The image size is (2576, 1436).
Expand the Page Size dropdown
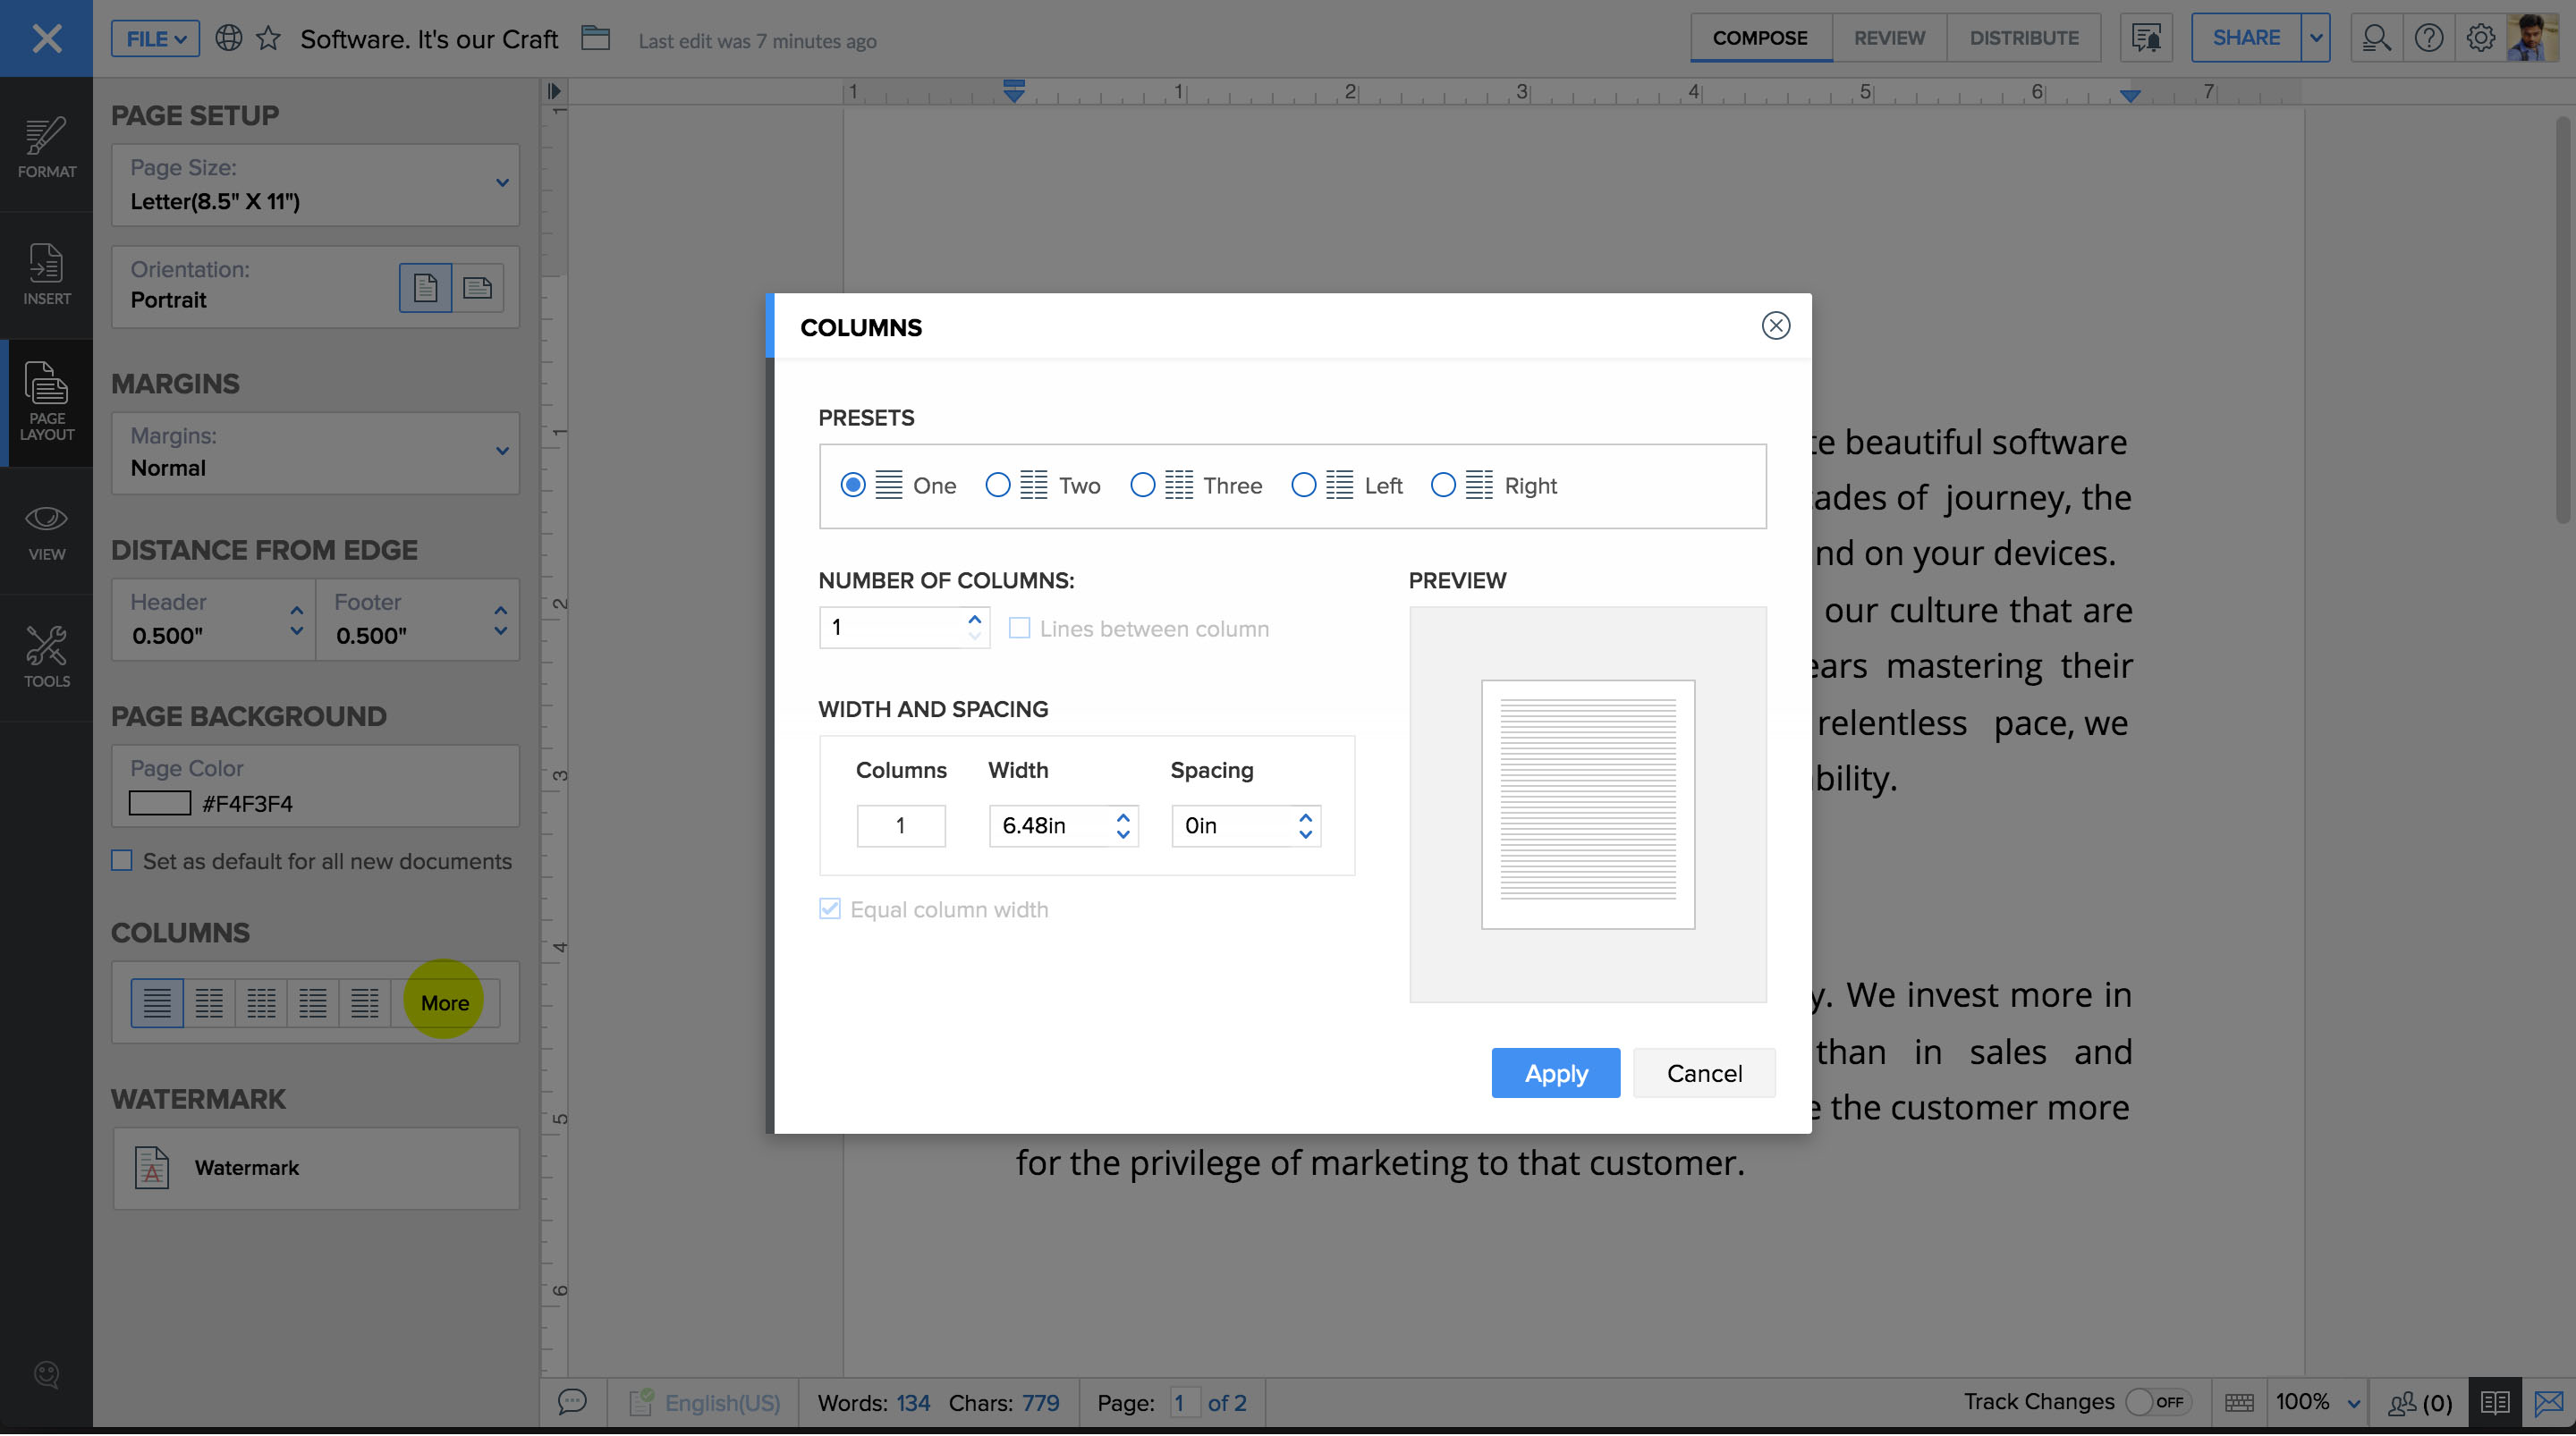[x=502, y=183]
